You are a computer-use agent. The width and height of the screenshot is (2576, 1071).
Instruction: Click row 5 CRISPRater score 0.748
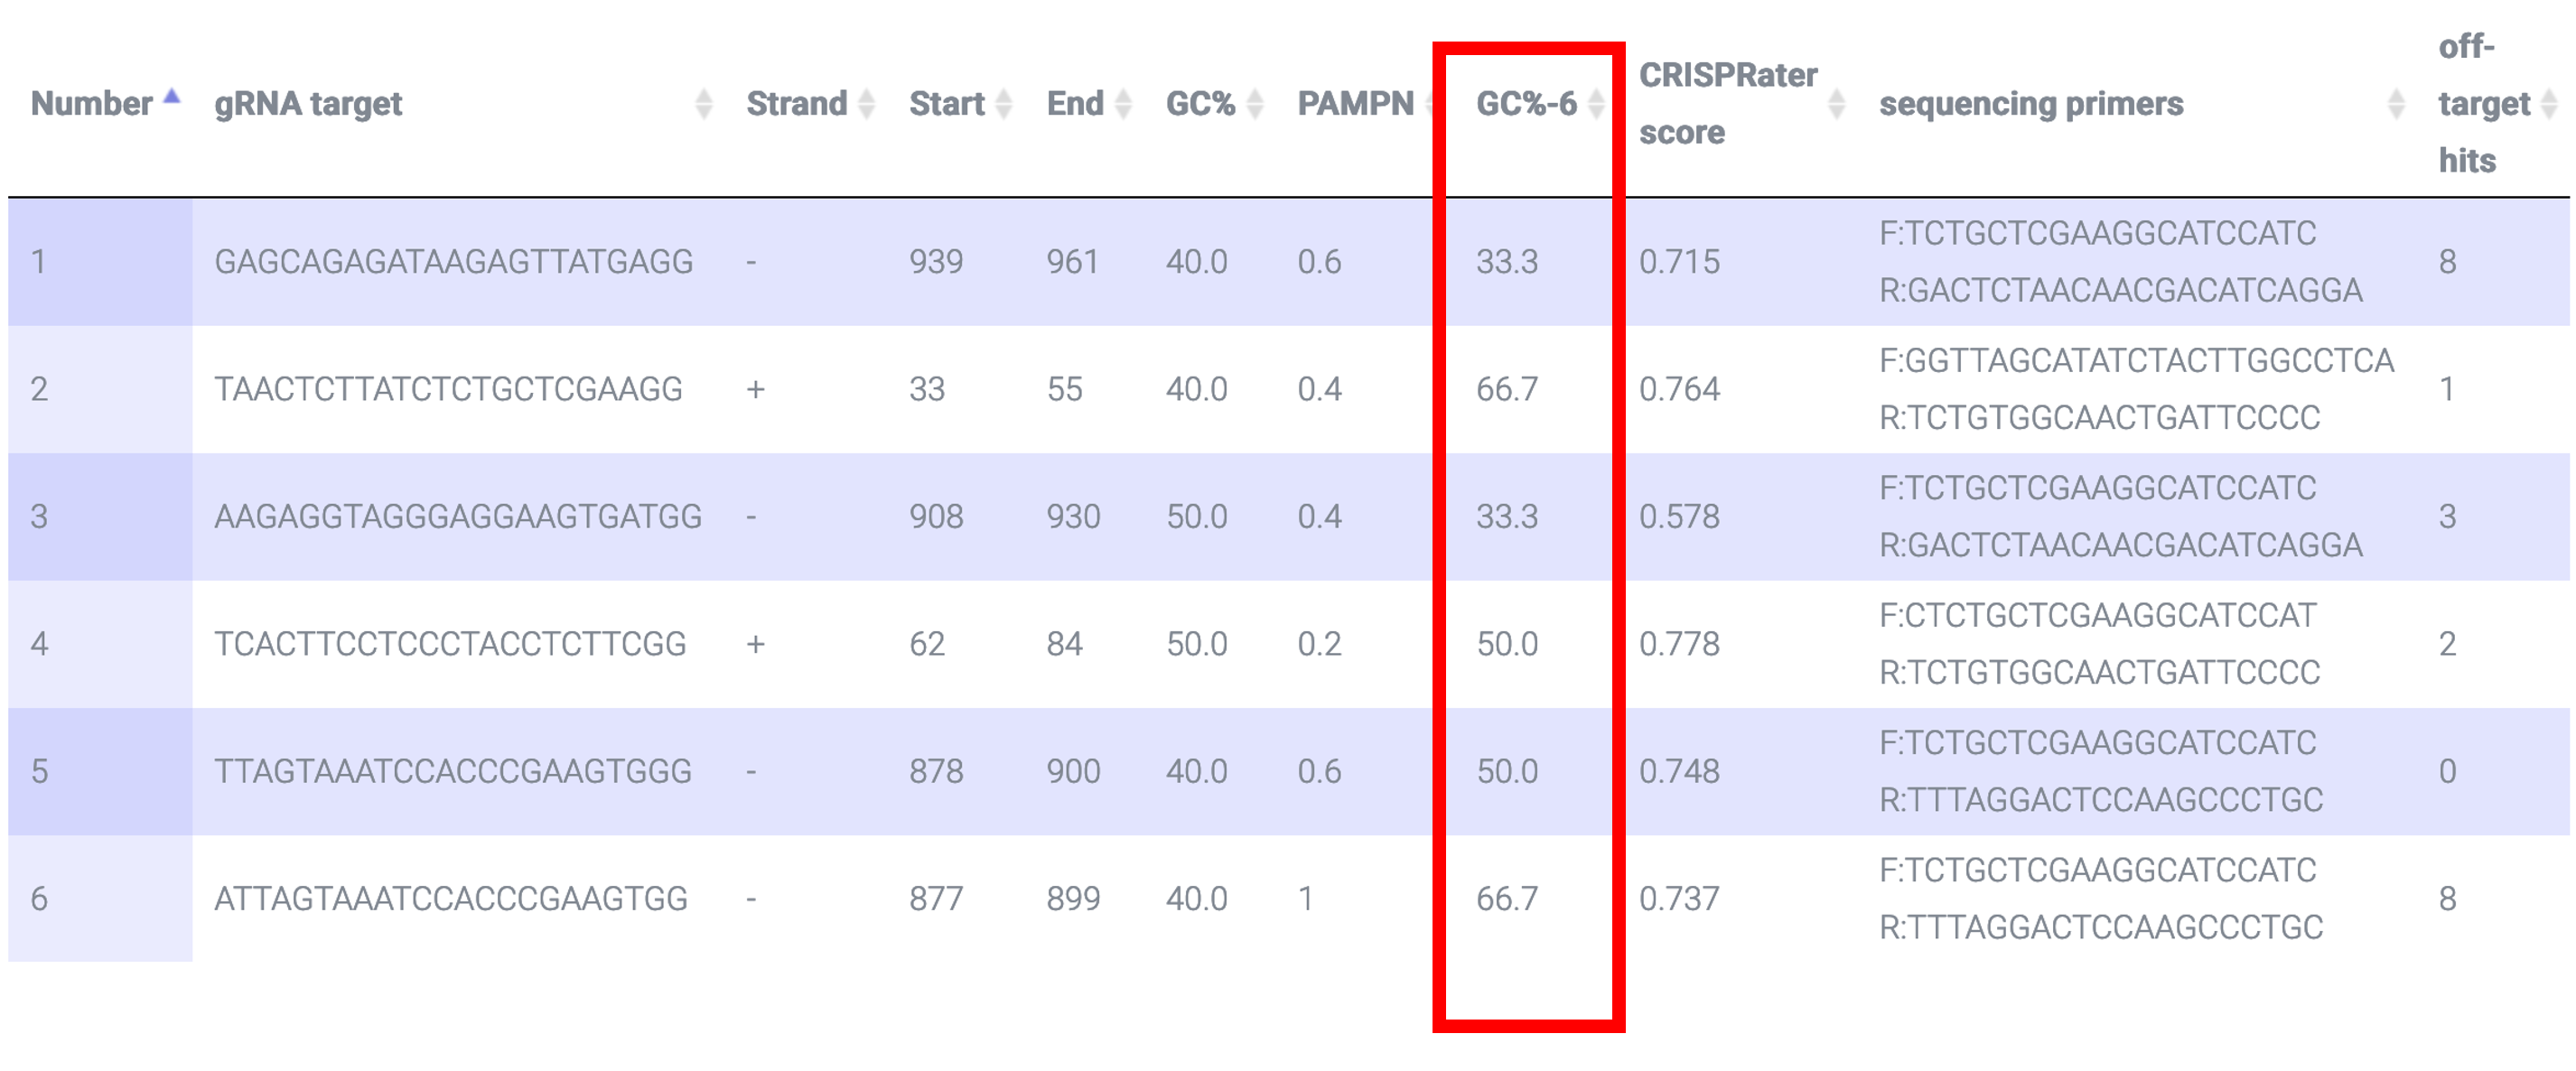coord(1679,771)
